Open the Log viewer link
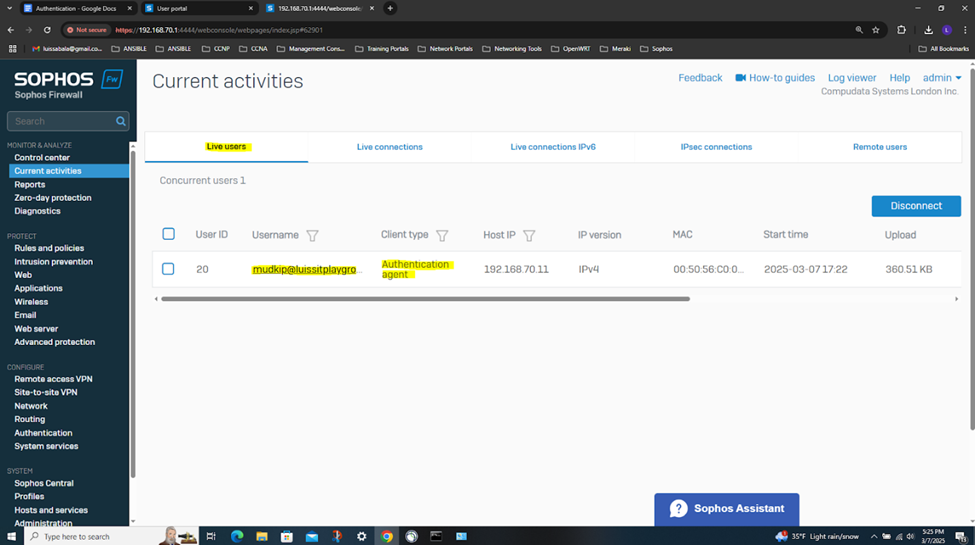This screenshot has width=975, height=545. [852, 78]
